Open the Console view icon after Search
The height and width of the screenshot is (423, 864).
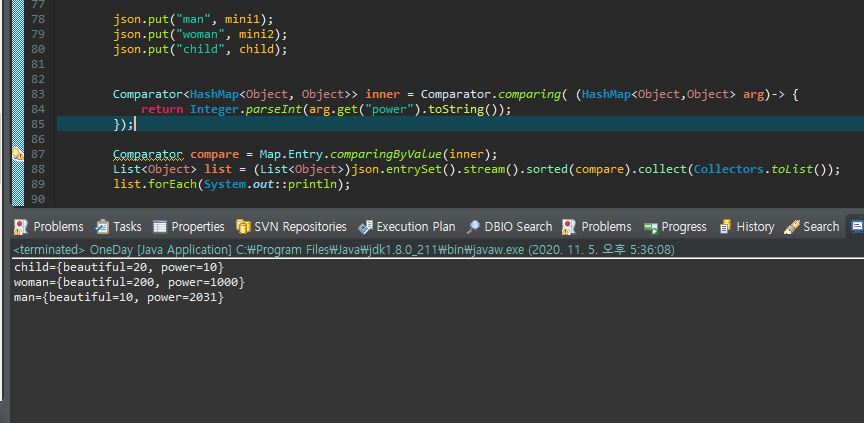click(857, 226)
